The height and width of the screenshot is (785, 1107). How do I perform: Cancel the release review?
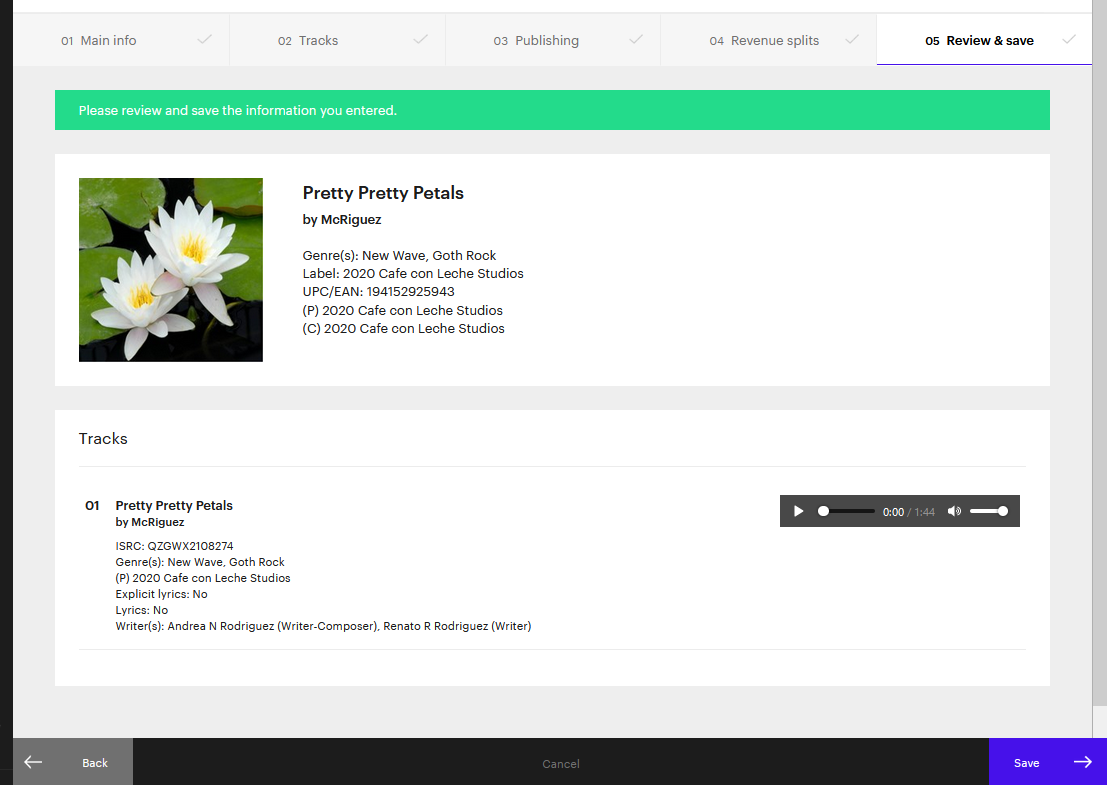click(561, 764)
